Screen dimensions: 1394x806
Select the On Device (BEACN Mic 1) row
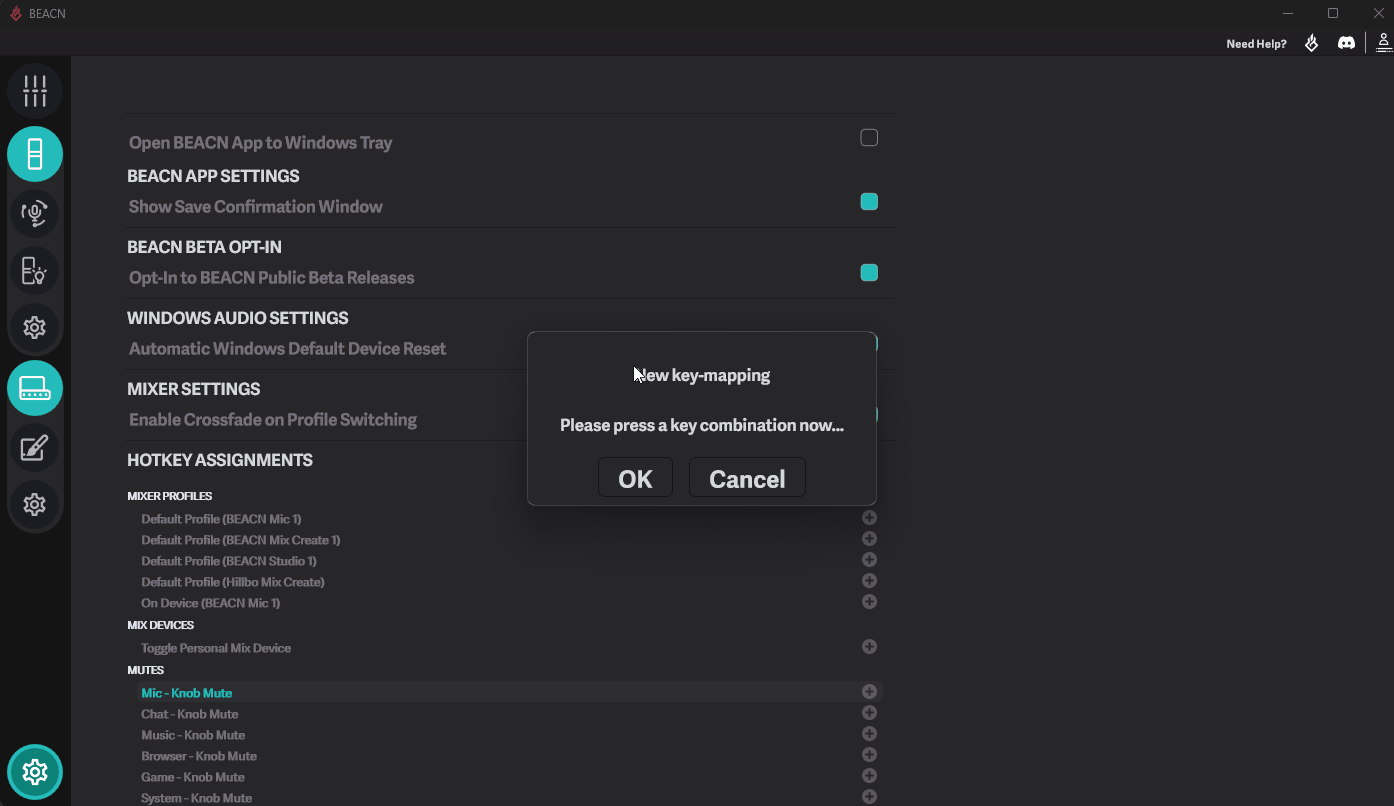510,603
